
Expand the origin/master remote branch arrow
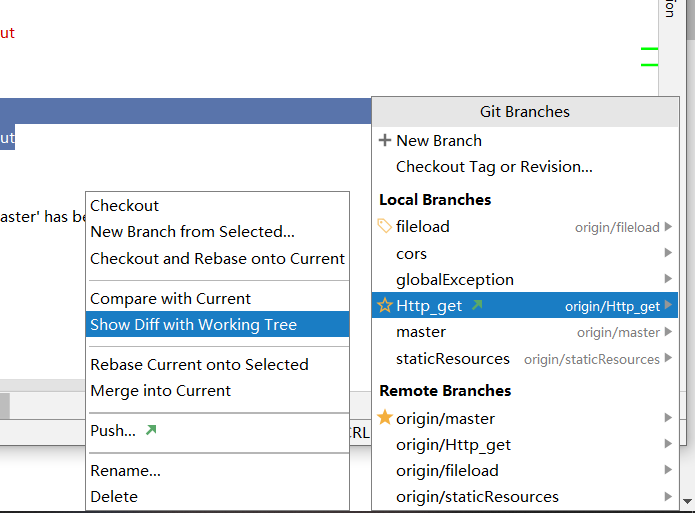click(x=668, y=418)
